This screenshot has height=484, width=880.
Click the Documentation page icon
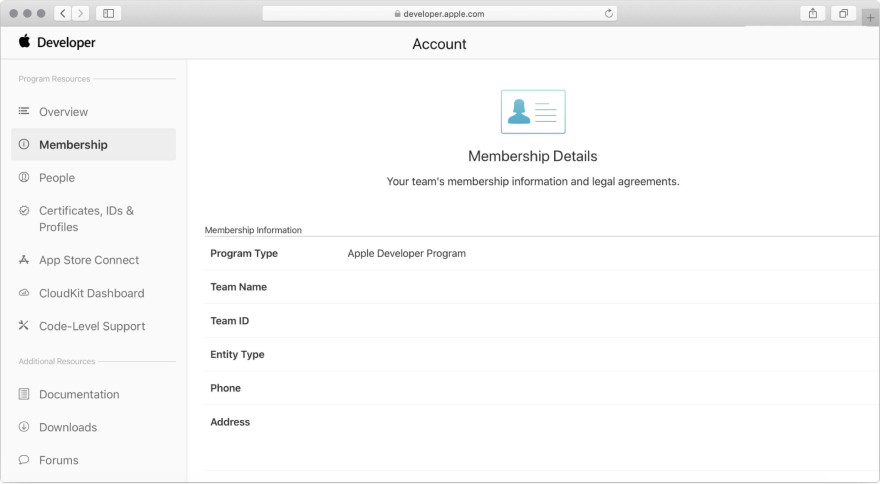click(x=24, y=394)
